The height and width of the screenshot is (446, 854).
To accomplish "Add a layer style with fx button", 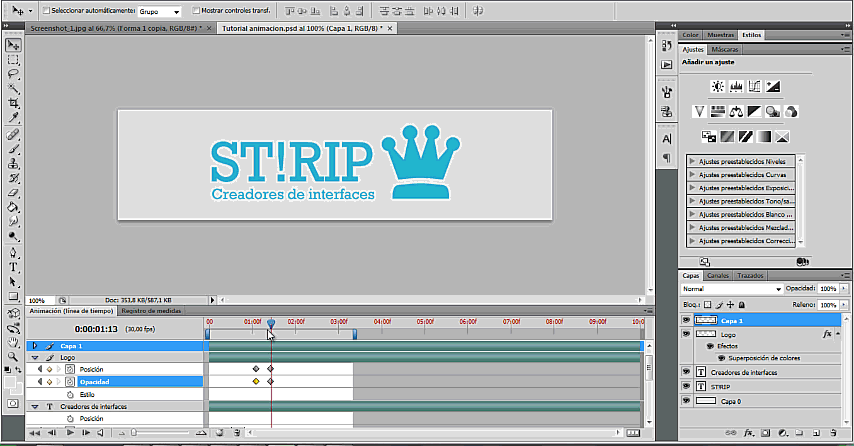I will [748, 433].
